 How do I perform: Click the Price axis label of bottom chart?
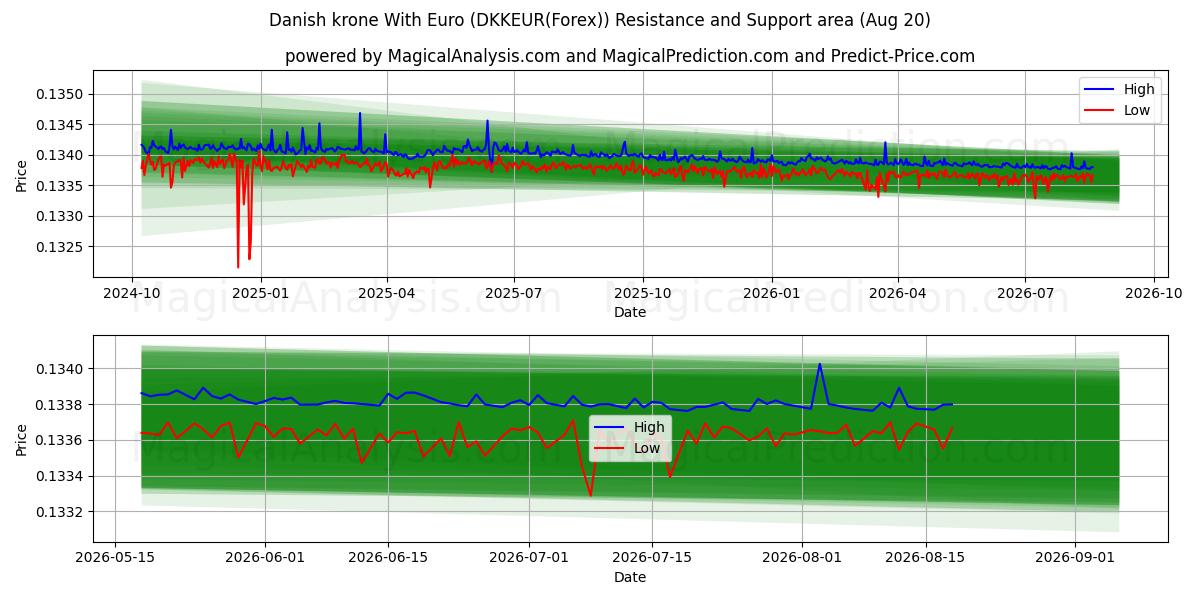coord(22,438)
